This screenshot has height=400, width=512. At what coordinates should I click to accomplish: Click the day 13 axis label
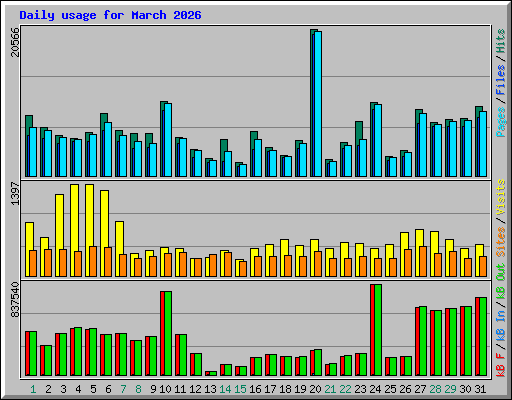click(210, 389)
